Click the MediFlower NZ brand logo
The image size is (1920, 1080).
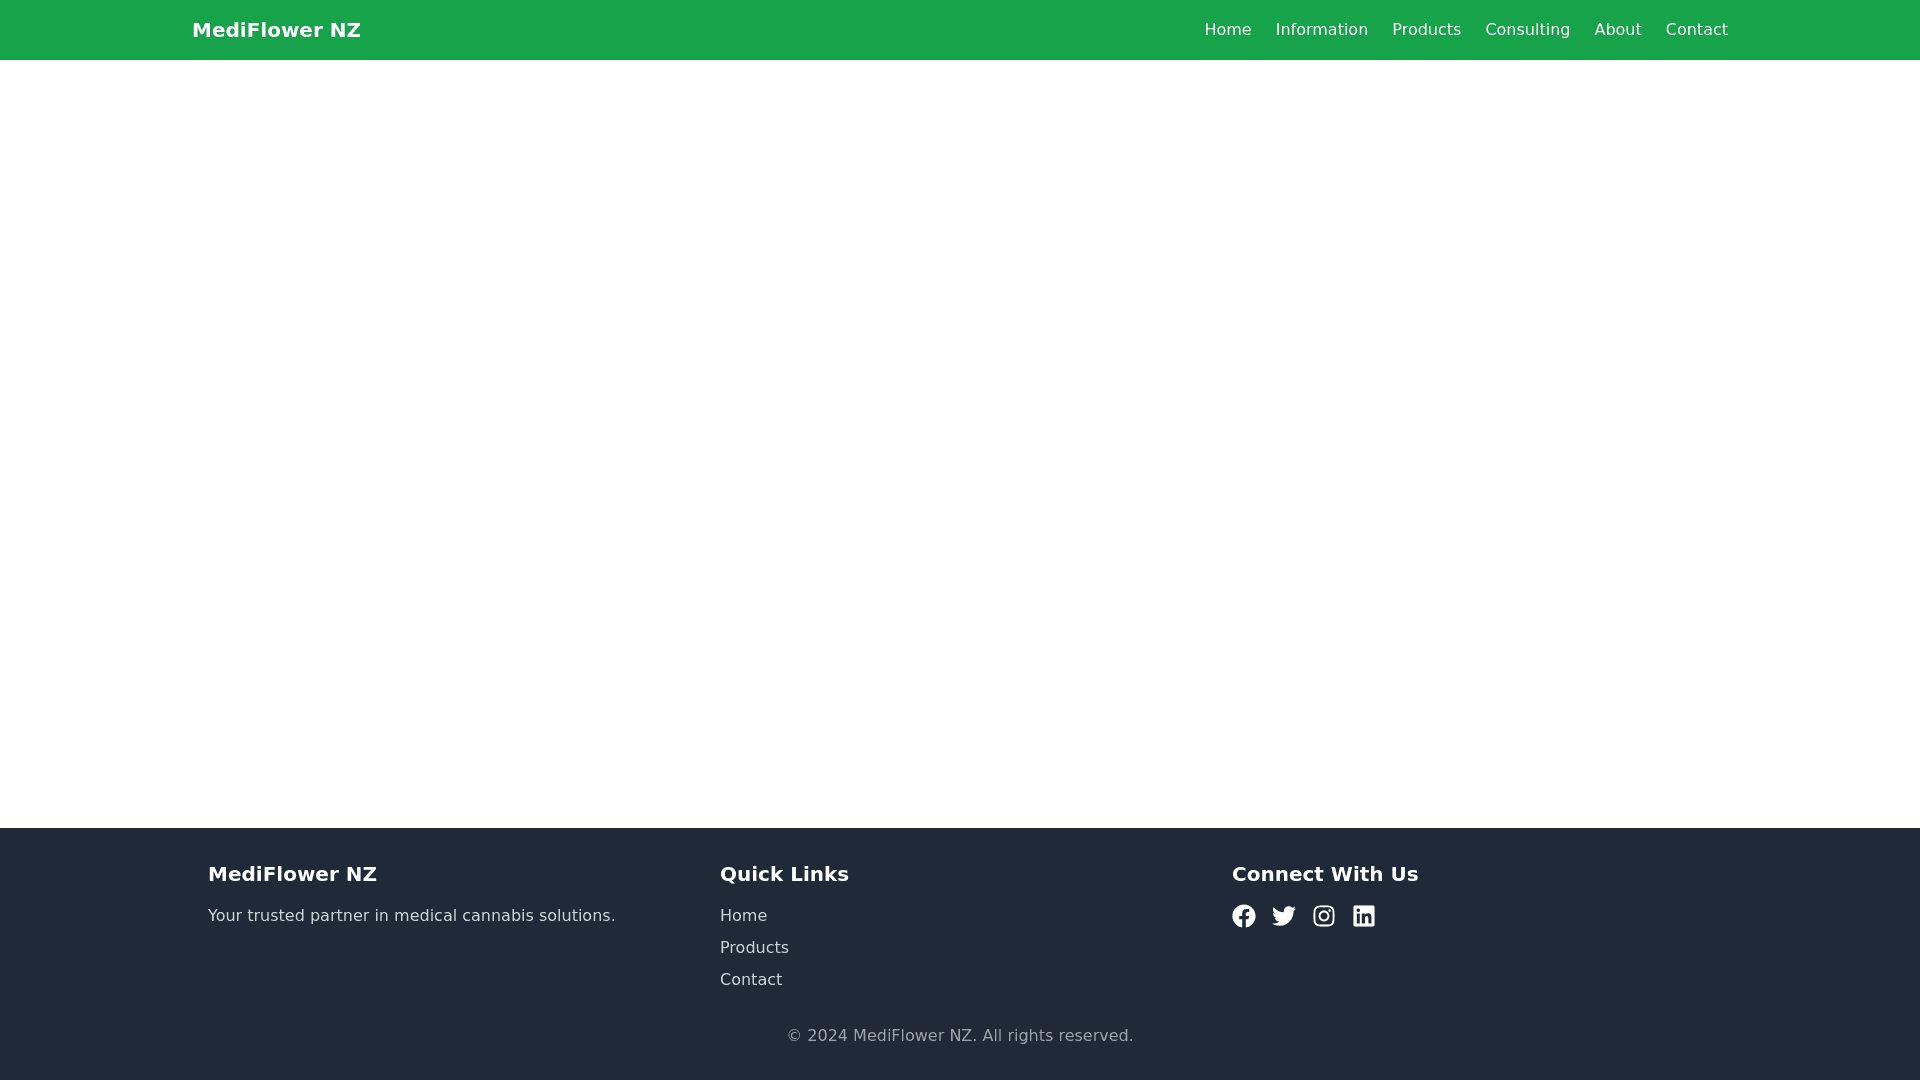pyautogui.click(x=276, y=29)
